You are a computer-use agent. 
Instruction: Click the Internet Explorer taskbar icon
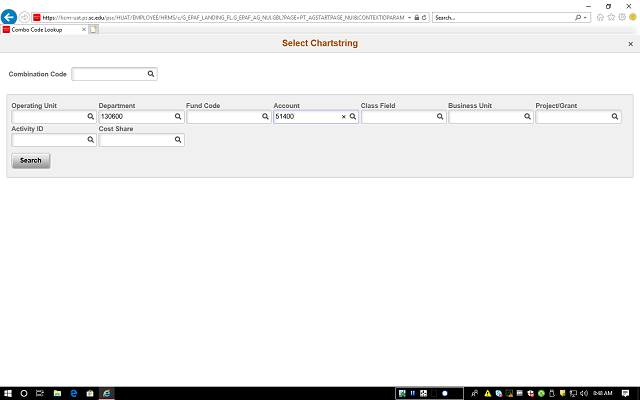107,393
